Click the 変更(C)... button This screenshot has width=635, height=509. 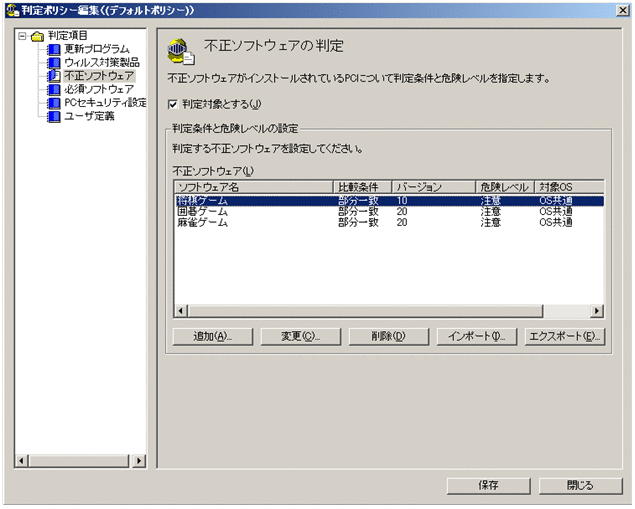[x=300, y=336]
